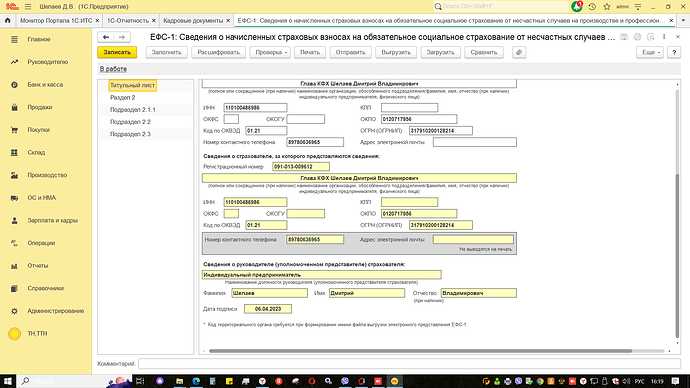Click the paperclip attachments icon

coord(519,52)
